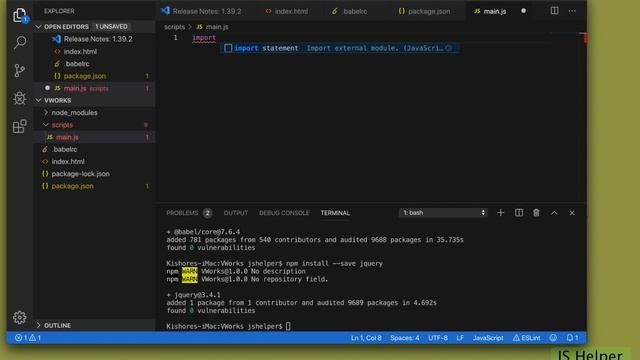Open .babelrc in Open Editors list
Viewport: 640px width, 360px height.
point(95,64)
